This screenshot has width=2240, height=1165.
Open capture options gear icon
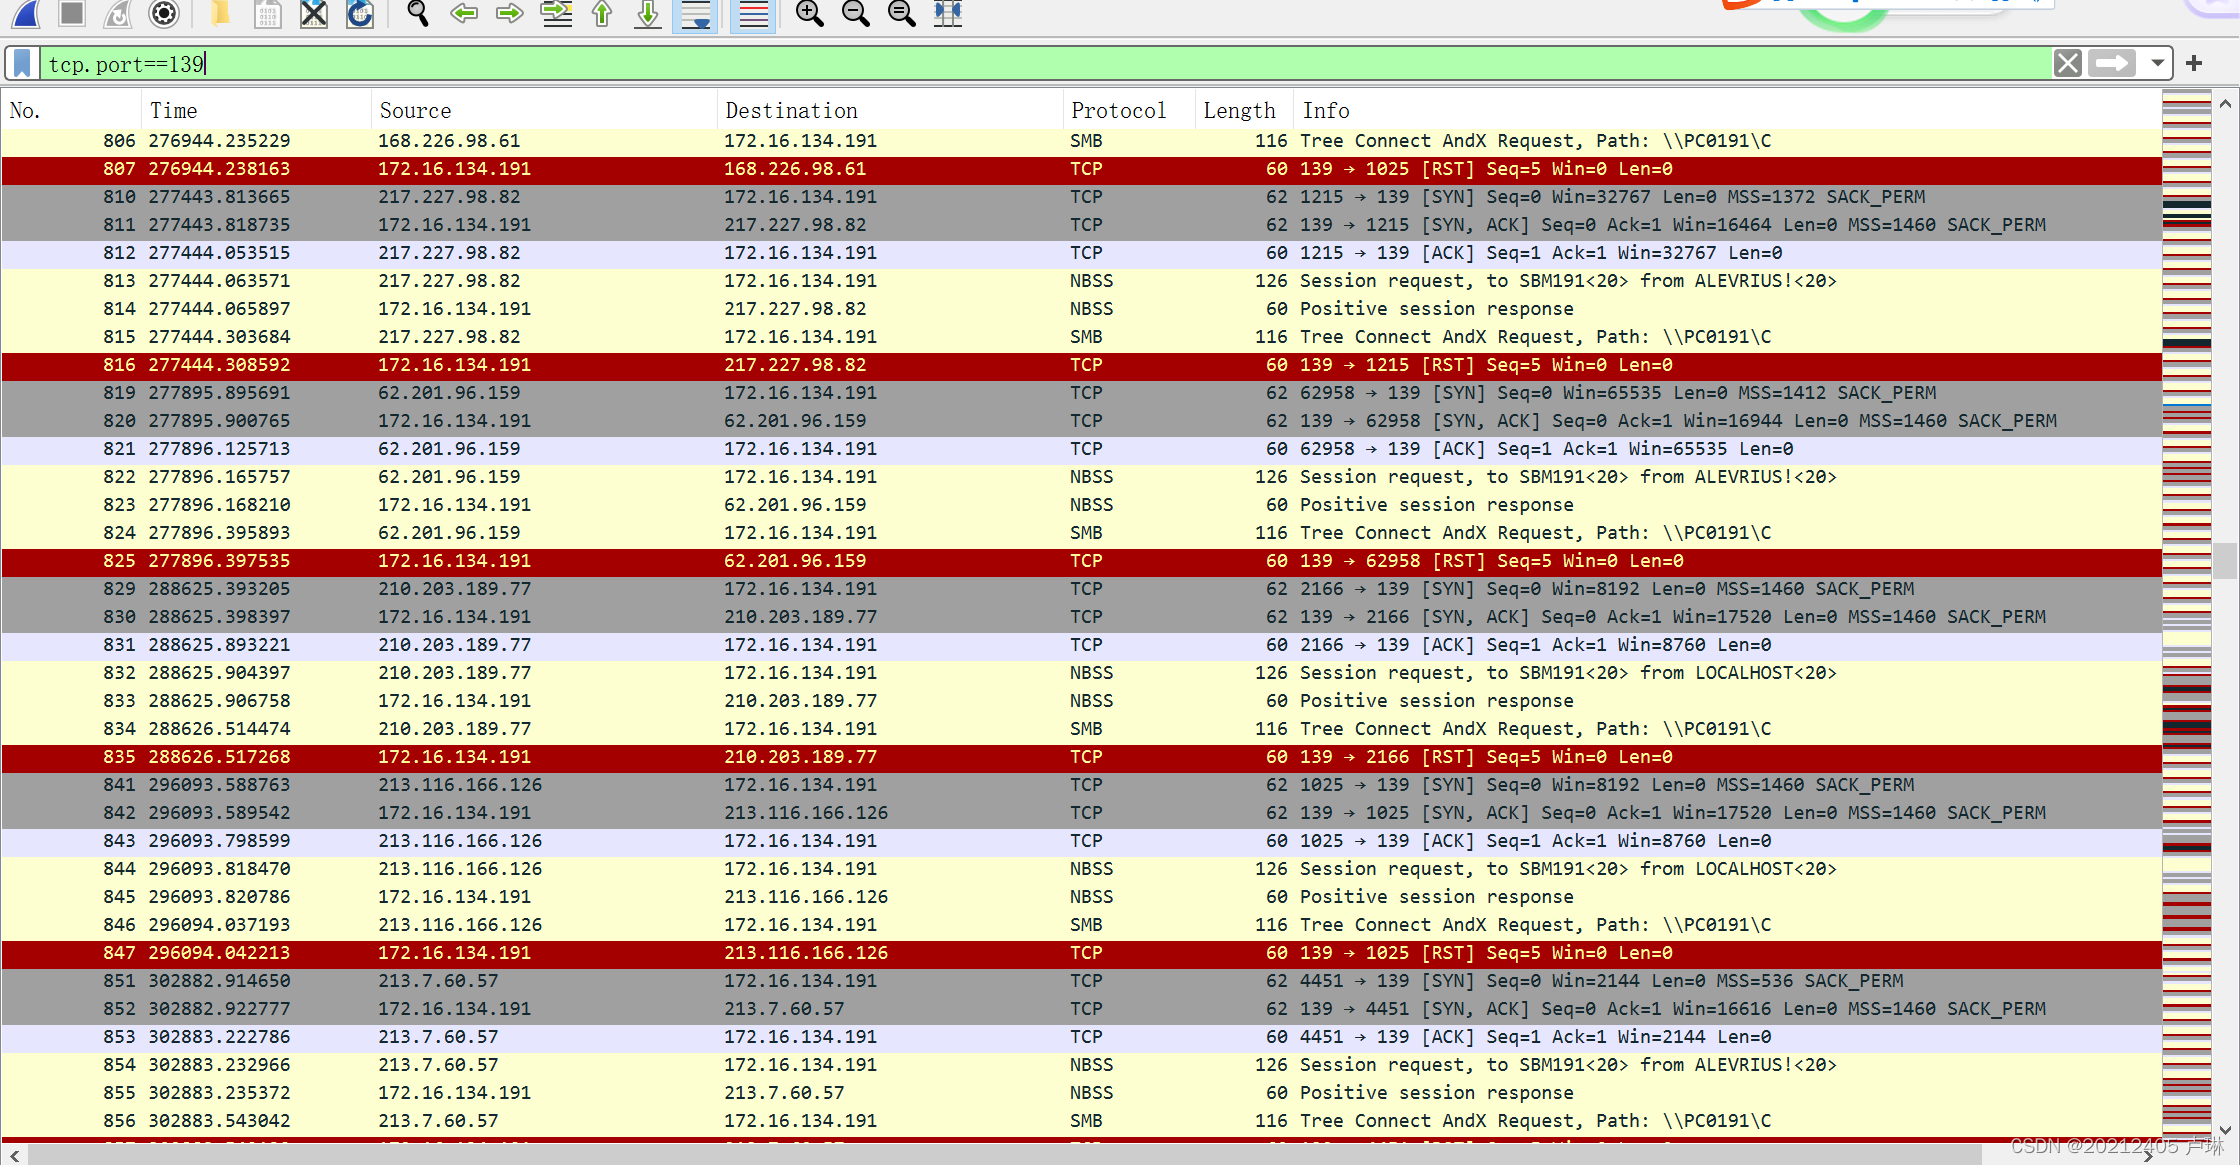click(x=164, y=13)
